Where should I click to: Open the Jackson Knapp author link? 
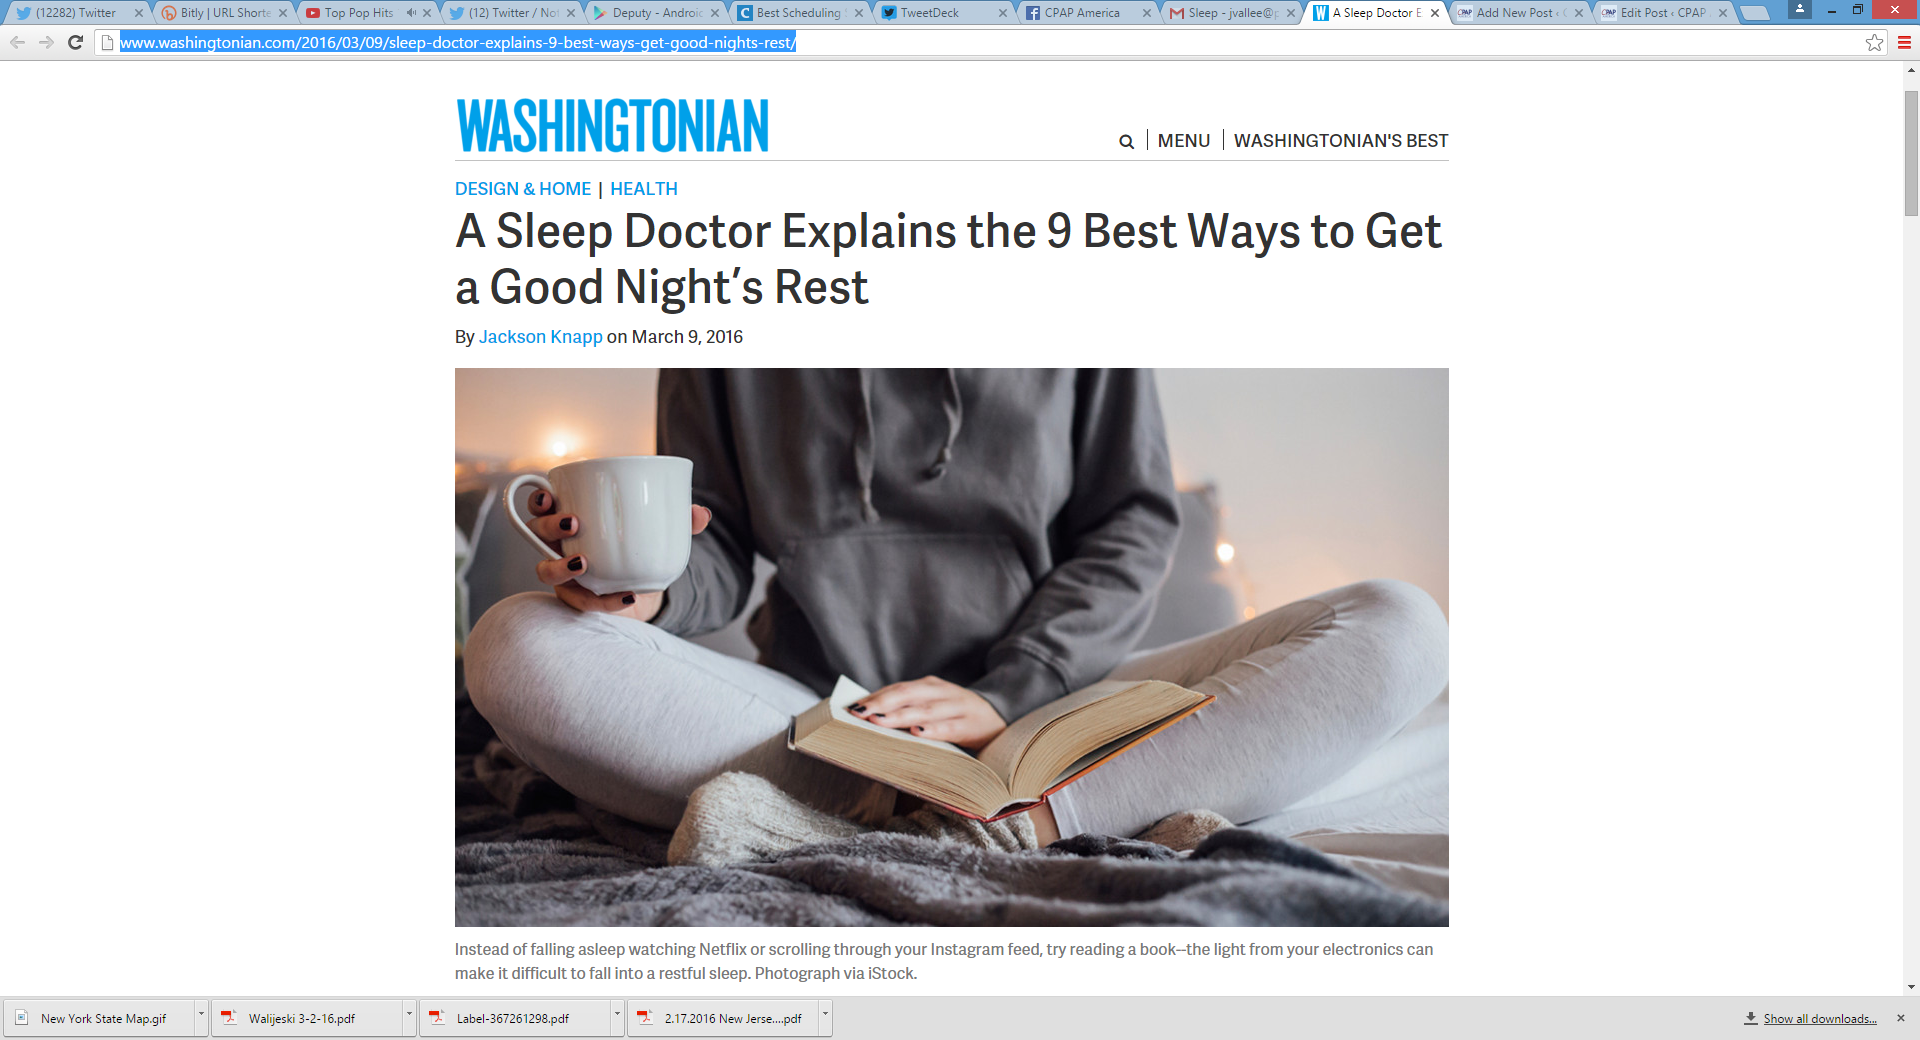[540, 337]
